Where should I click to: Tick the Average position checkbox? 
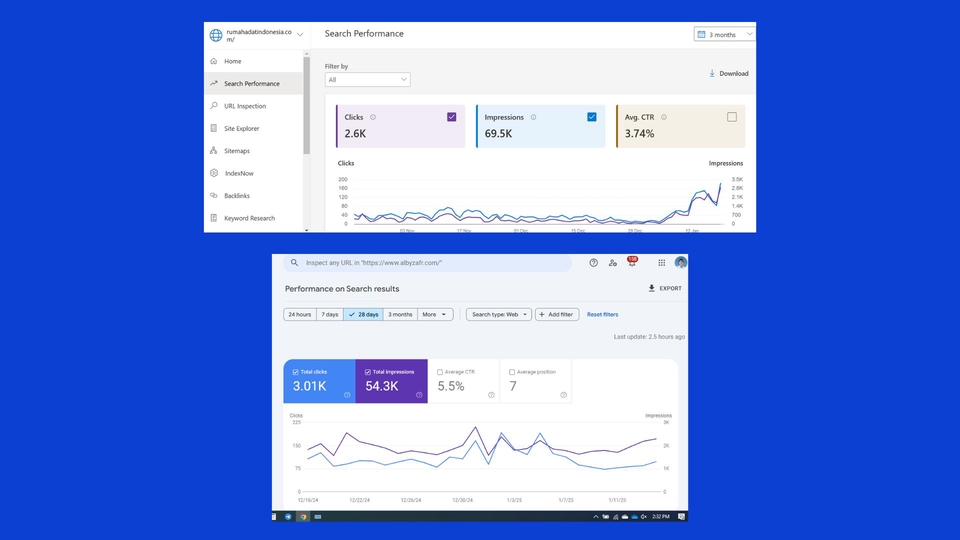[512, 372]
